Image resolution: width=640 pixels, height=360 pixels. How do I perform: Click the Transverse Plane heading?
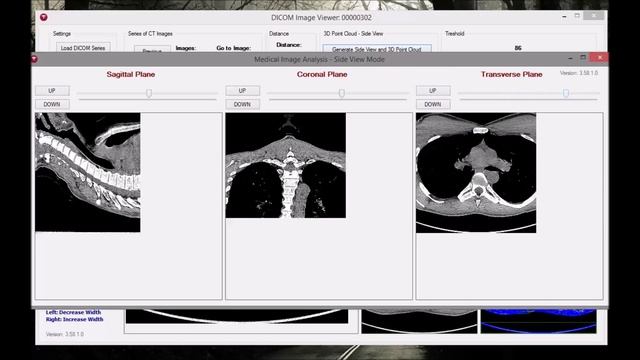coord(511,74)
